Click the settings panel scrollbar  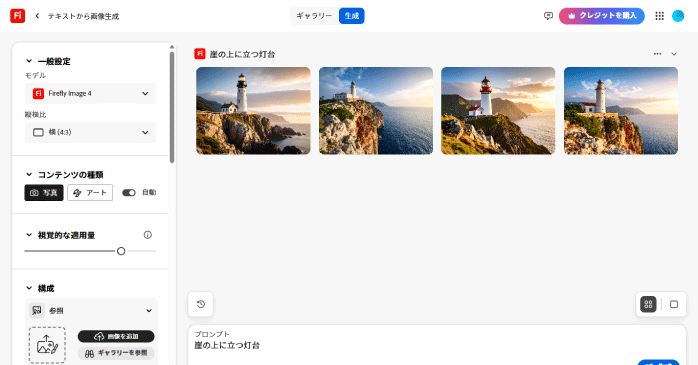pos(172,107)
